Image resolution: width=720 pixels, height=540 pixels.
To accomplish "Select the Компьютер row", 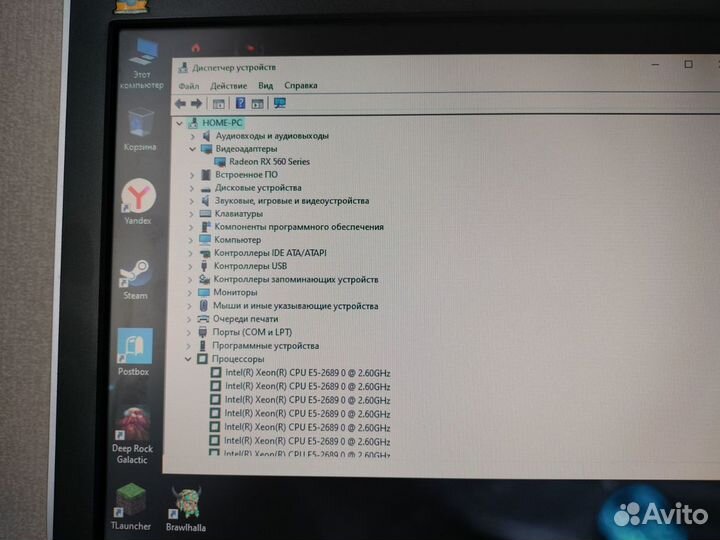I will pyautogui.click(x=237, y=240).
